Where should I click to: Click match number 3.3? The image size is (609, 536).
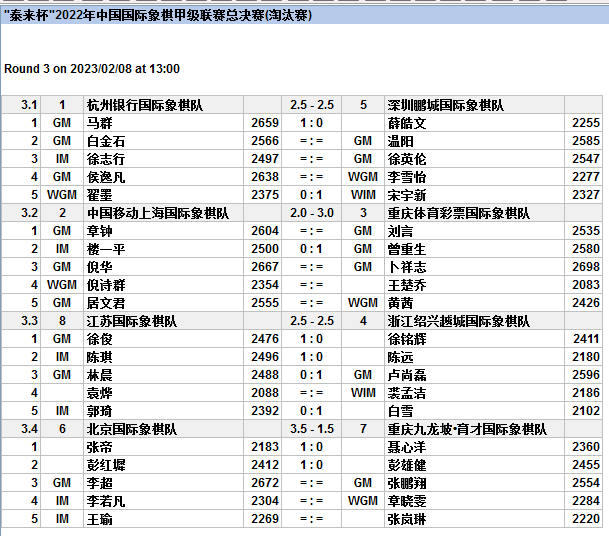click(x=29, y=321)
